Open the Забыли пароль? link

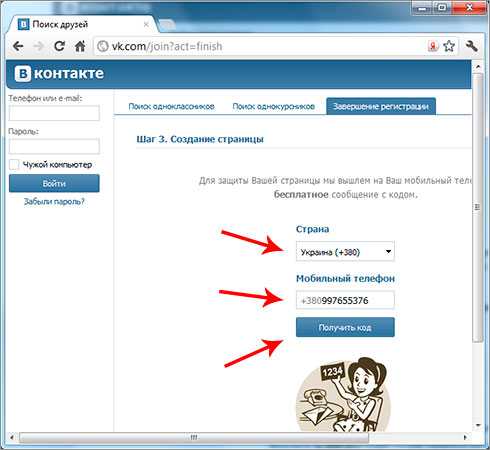click(54, 201)
